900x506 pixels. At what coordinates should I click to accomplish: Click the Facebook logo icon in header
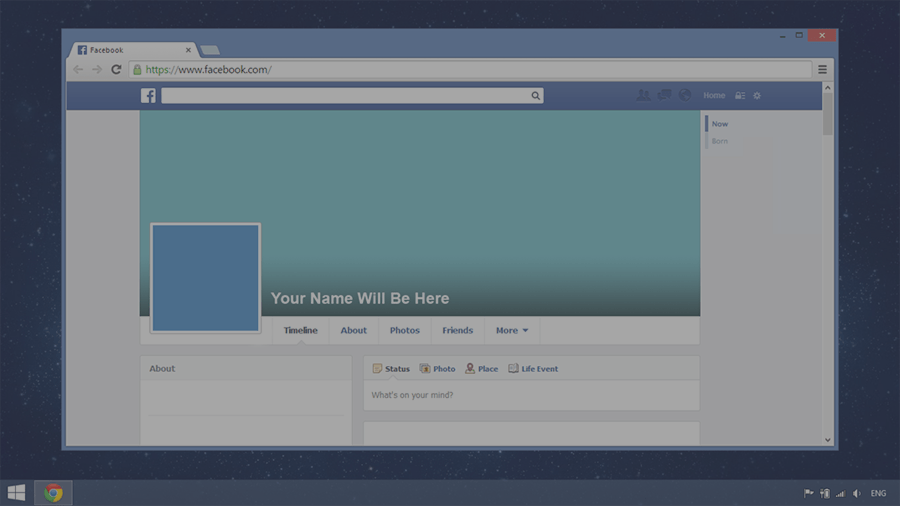coord(148,96)
